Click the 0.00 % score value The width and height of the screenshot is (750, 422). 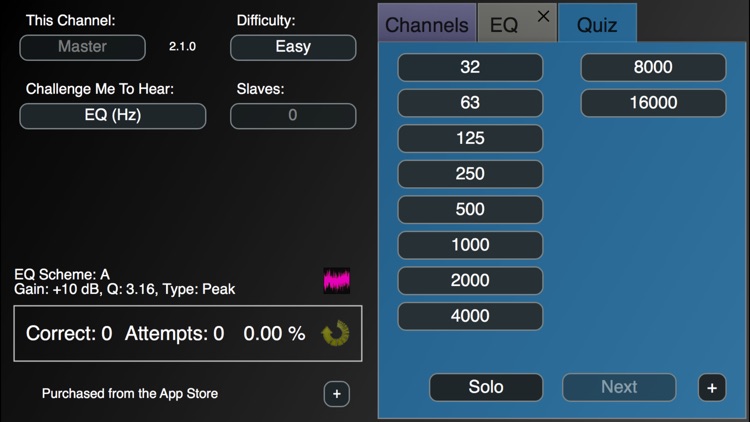pyautogui.click(x=274, y=333)
